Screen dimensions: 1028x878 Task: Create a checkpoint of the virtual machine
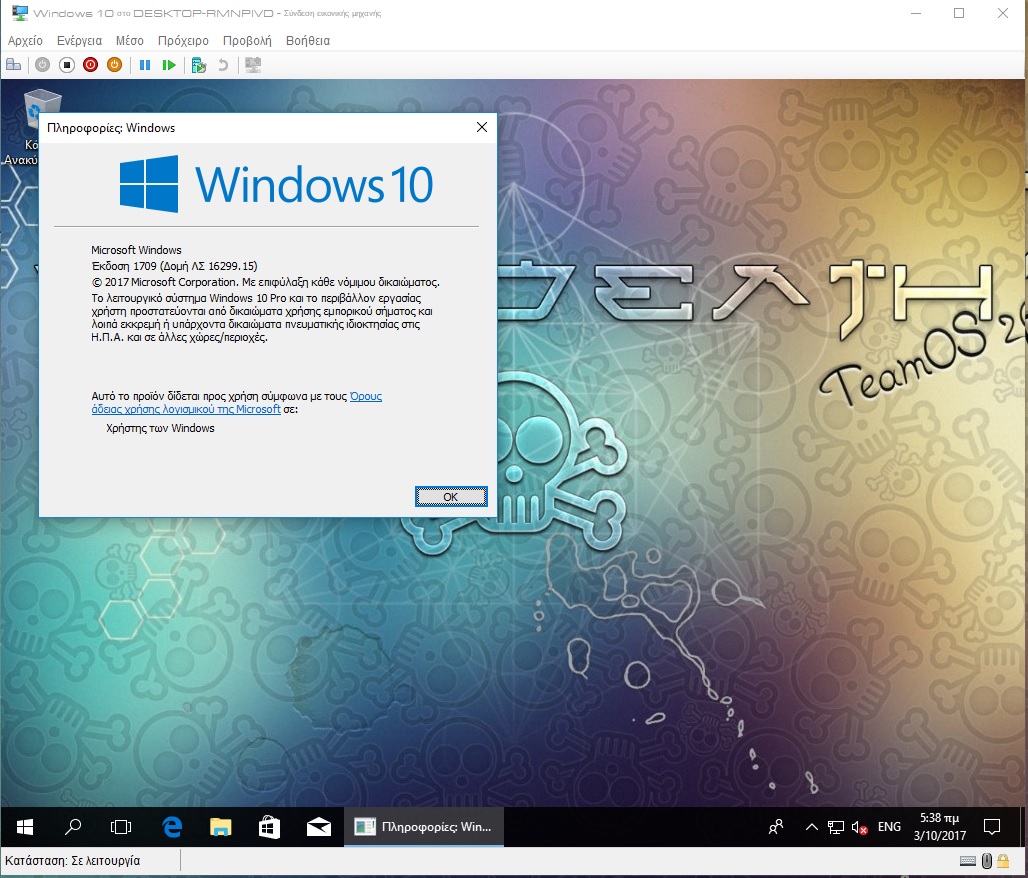199,65
